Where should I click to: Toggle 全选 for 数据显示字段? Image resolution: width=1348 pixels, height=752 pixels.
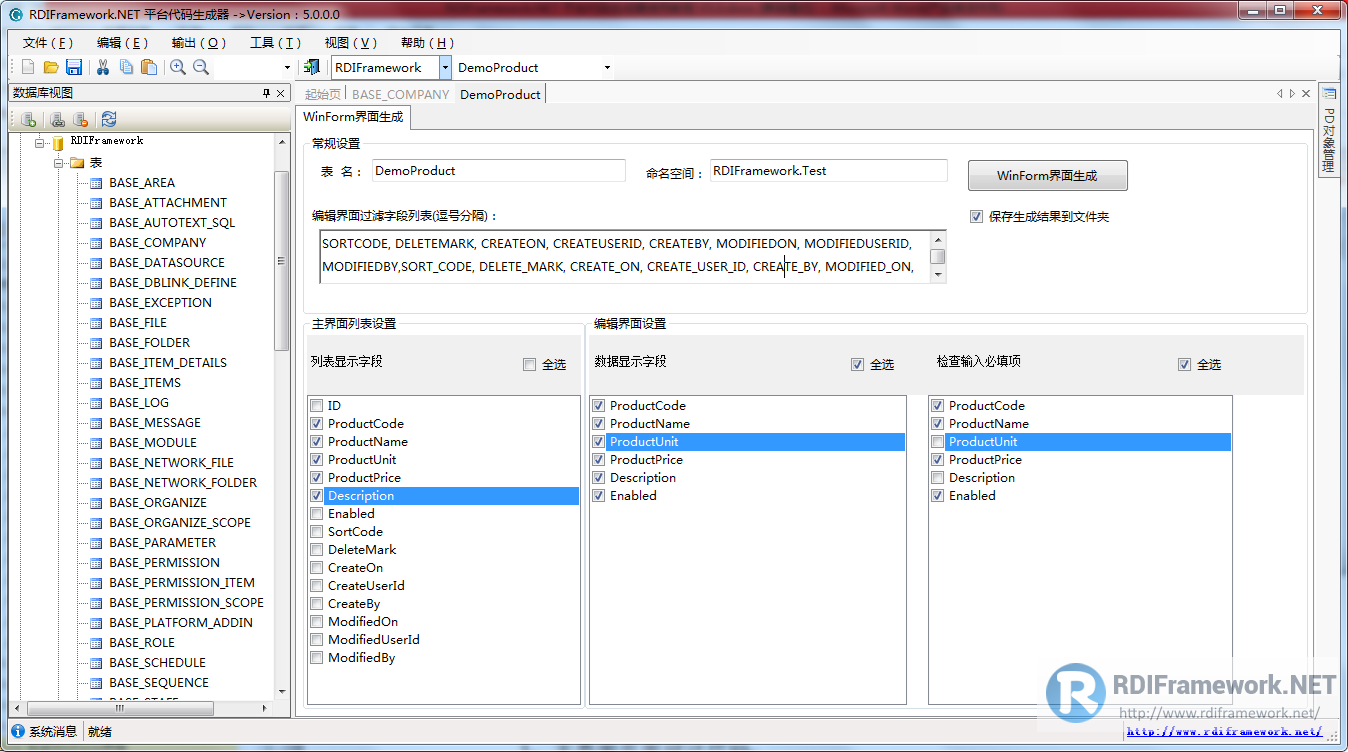(x=857, y=364)
